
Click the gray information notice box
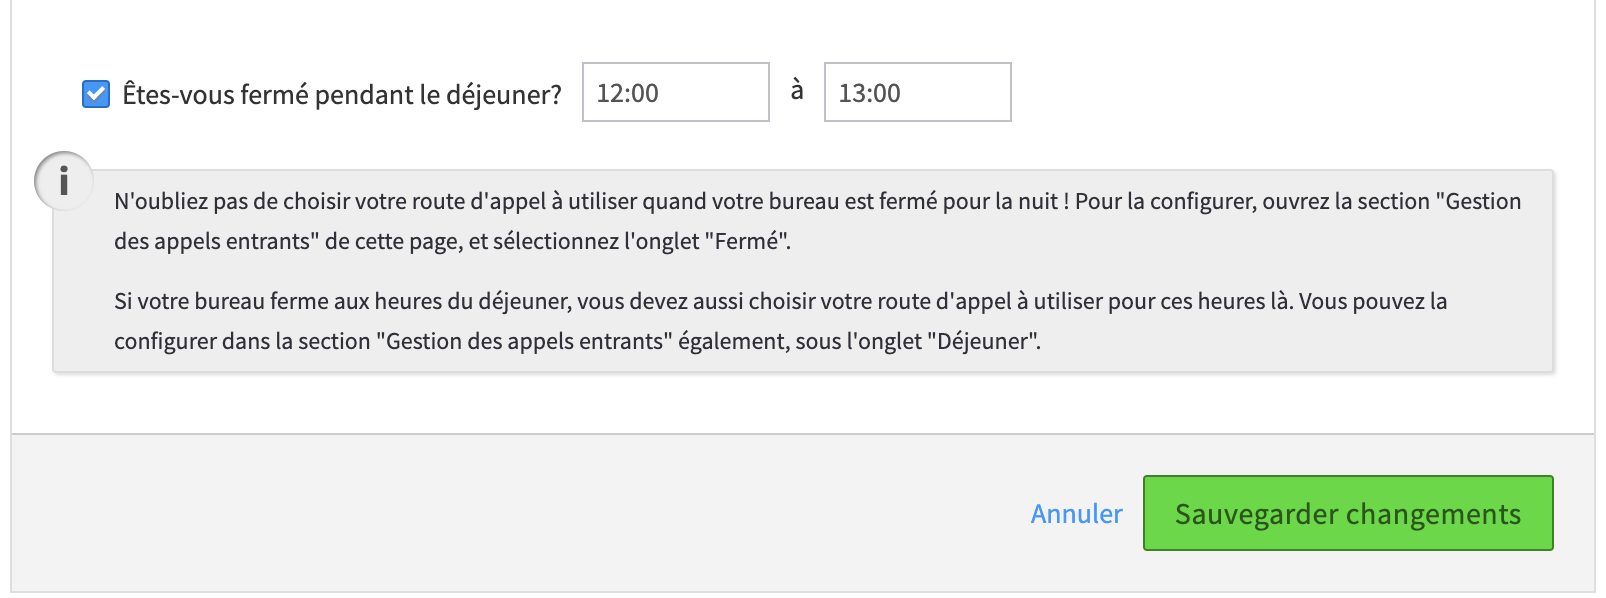pos(803,271)
